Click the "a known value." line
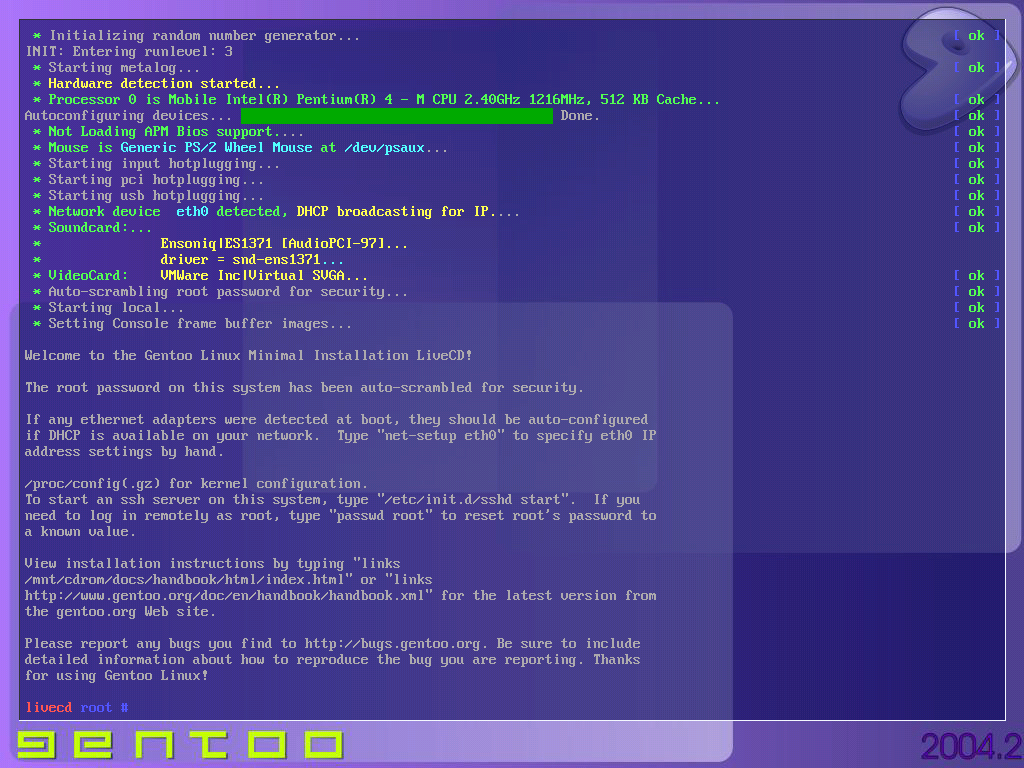Viewport: 1024px width, 768px height. [x=80, y=532]
